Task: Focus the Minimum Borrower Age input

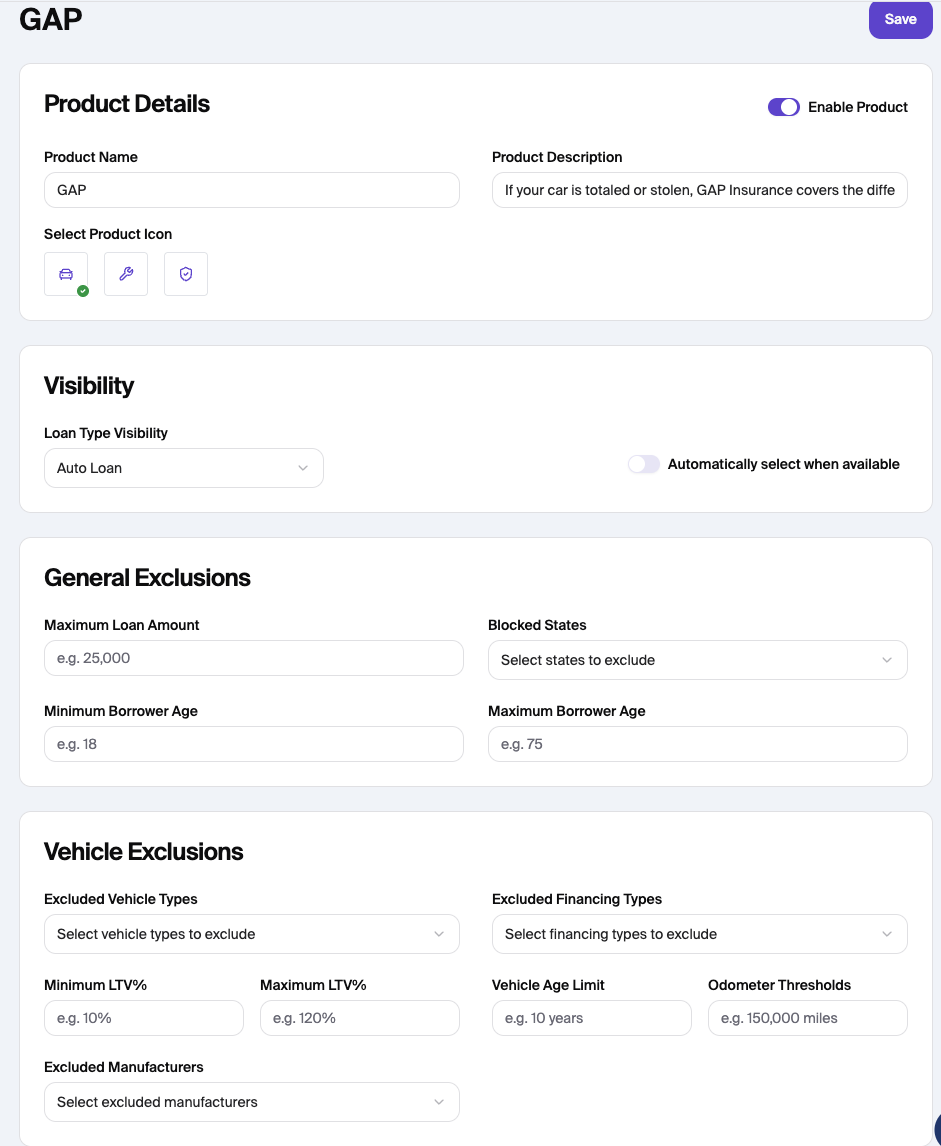Action: [253, 744]
